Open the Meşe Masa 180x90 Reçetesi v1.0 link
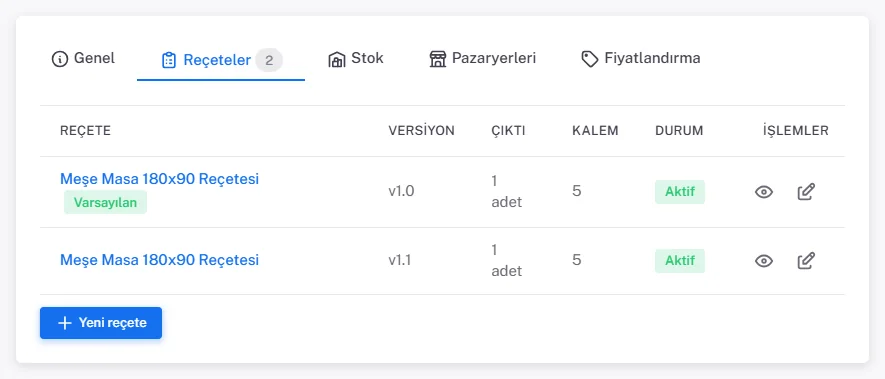Image resolution: width=885 pixels, height=379 pixels. click(159, 179)
